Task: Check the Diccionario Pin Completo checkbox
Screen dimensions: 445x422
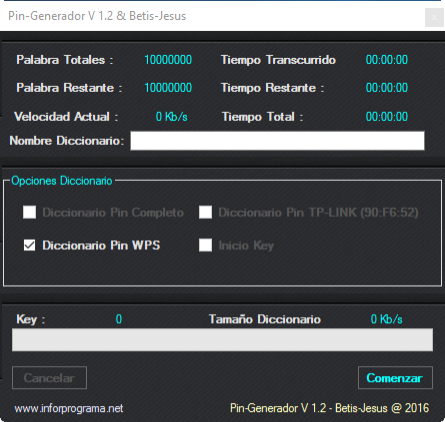Action: [29, 212]
